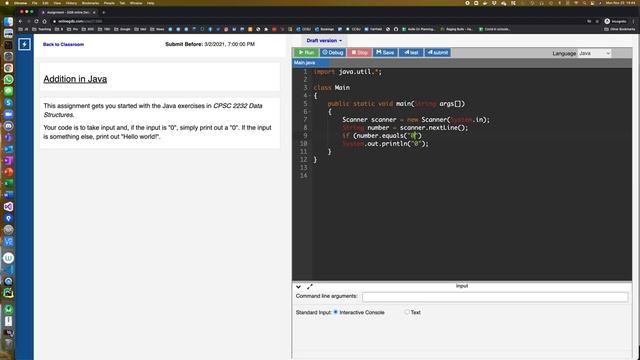640x360 pixels.
Task: Open Zoom from the Dock
Action: (x=8, y=114)
